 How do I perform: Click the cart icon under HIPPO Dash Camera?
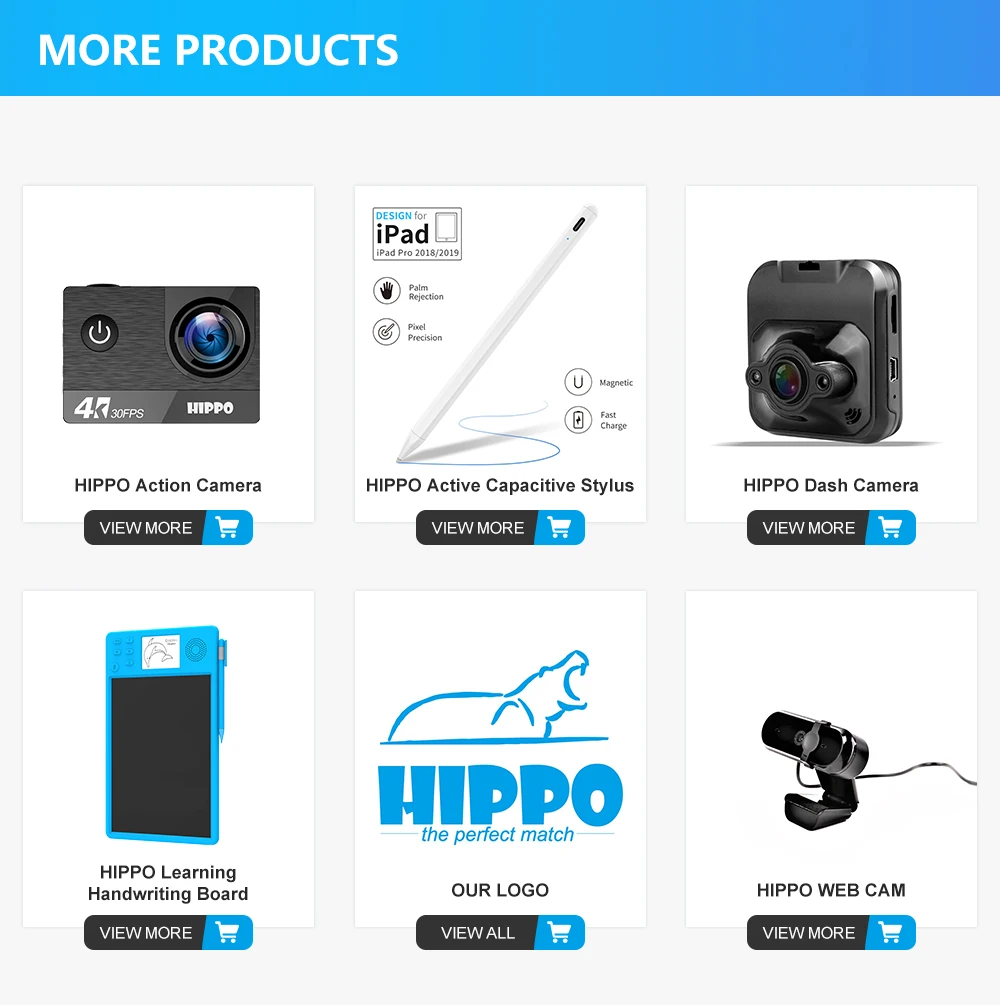[x=890, y=527]
